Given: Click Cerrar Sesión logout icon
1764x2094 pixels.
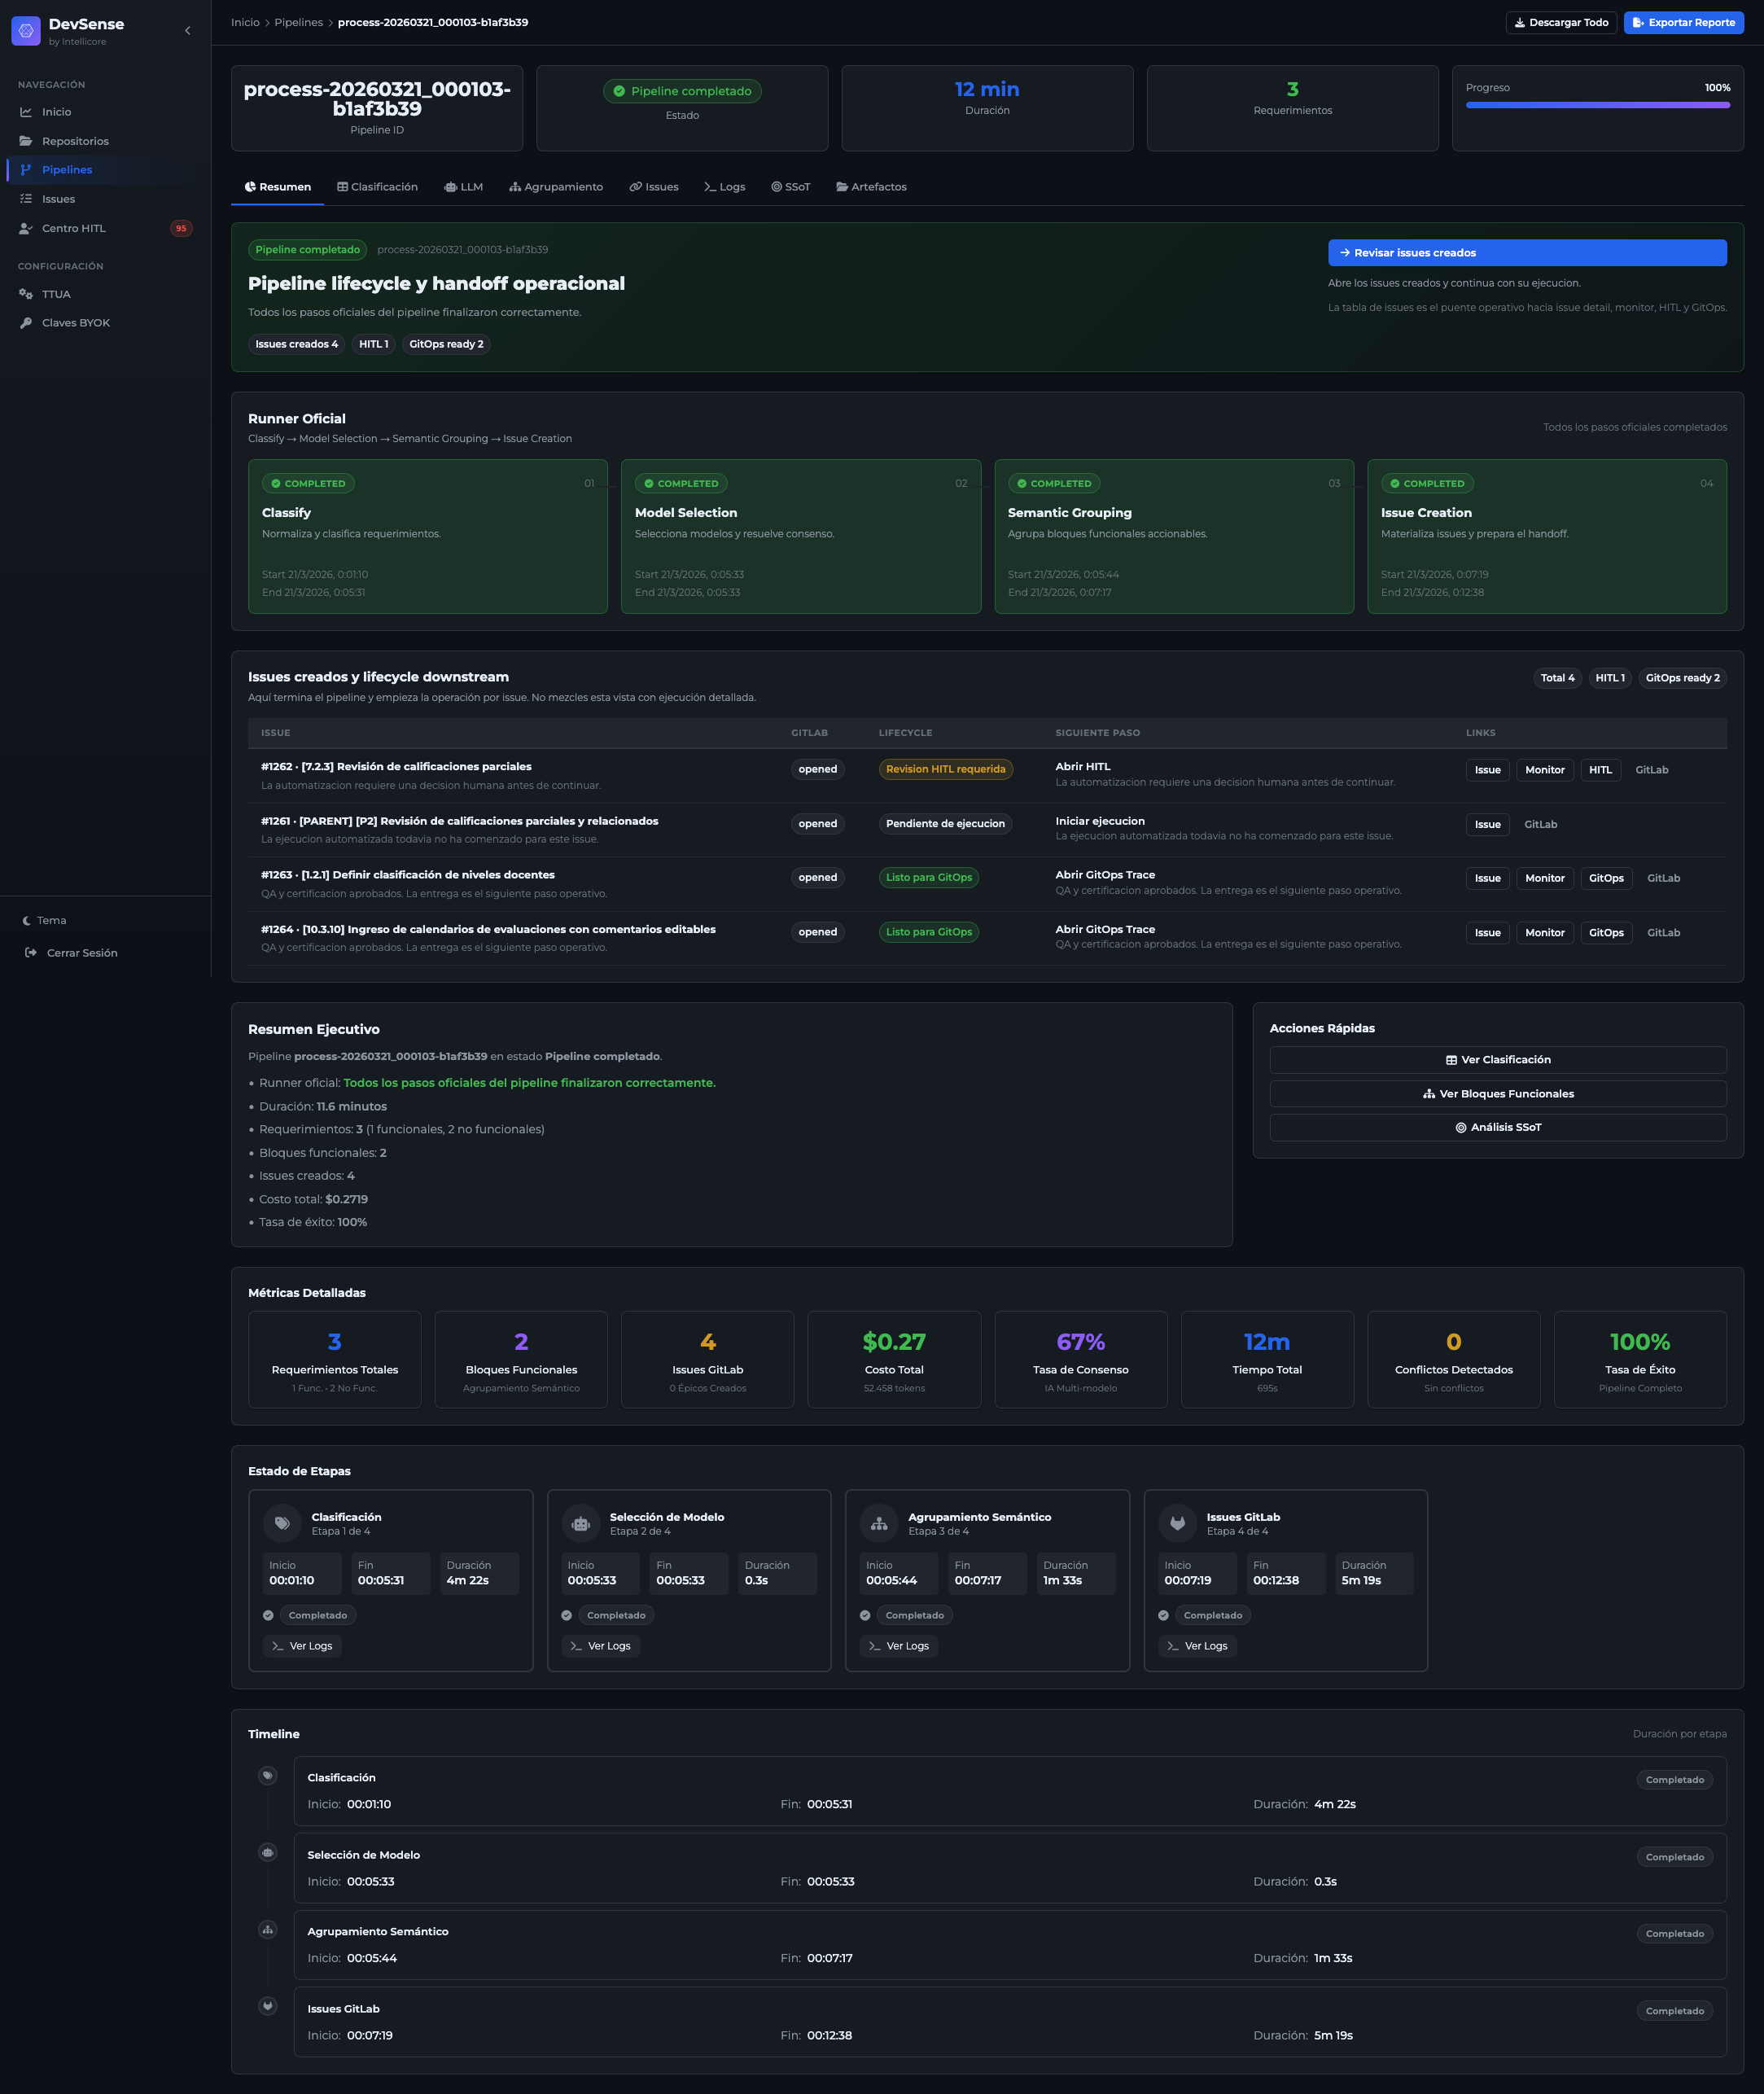Looking at the screenshot, I should 31,953.
